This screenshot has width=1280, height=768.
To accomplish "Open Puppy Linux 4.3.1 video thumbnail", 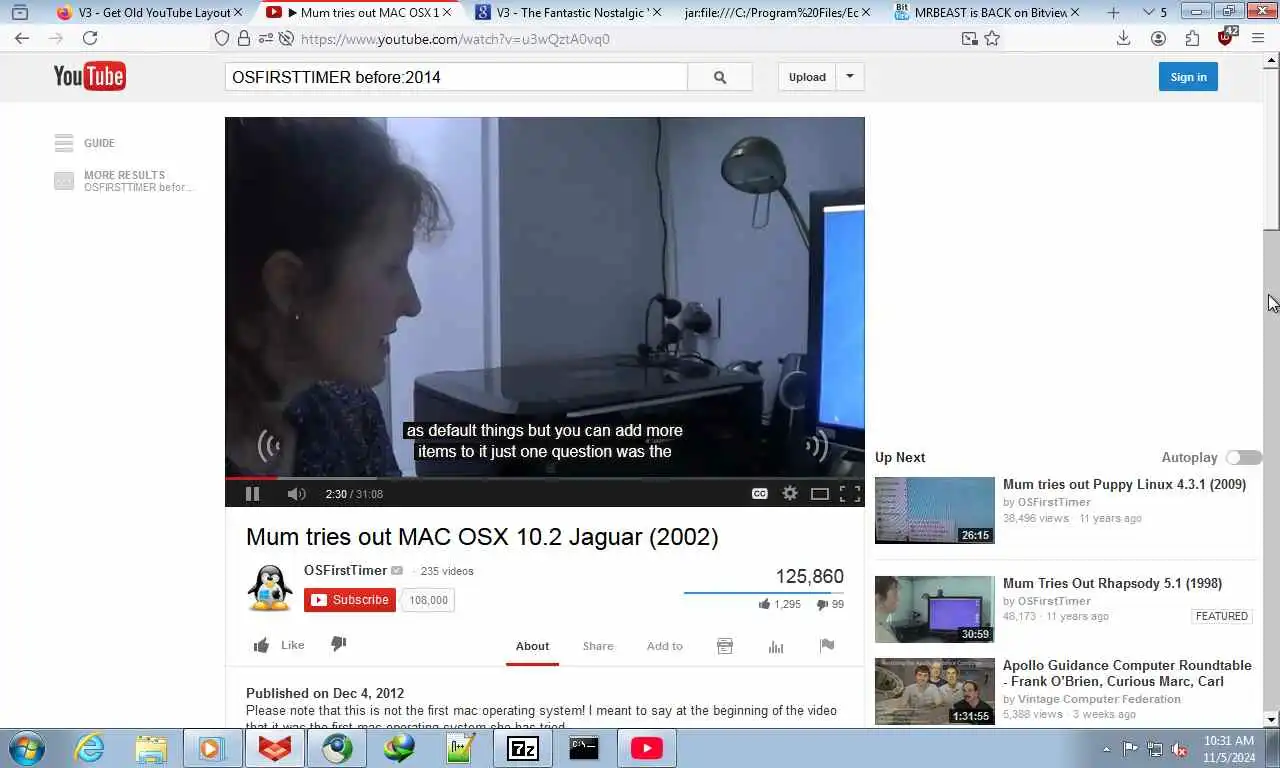I will point(935,510).
